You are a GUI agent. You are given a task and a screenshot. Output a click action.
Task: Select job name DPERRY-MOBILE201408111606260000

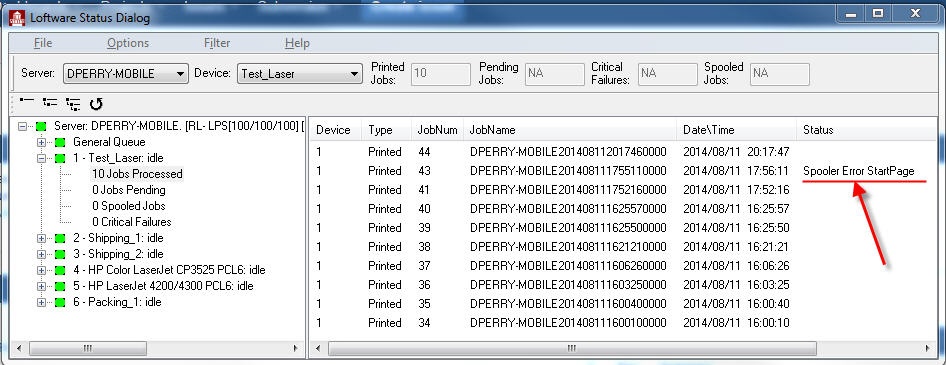(x=568, y=266)
